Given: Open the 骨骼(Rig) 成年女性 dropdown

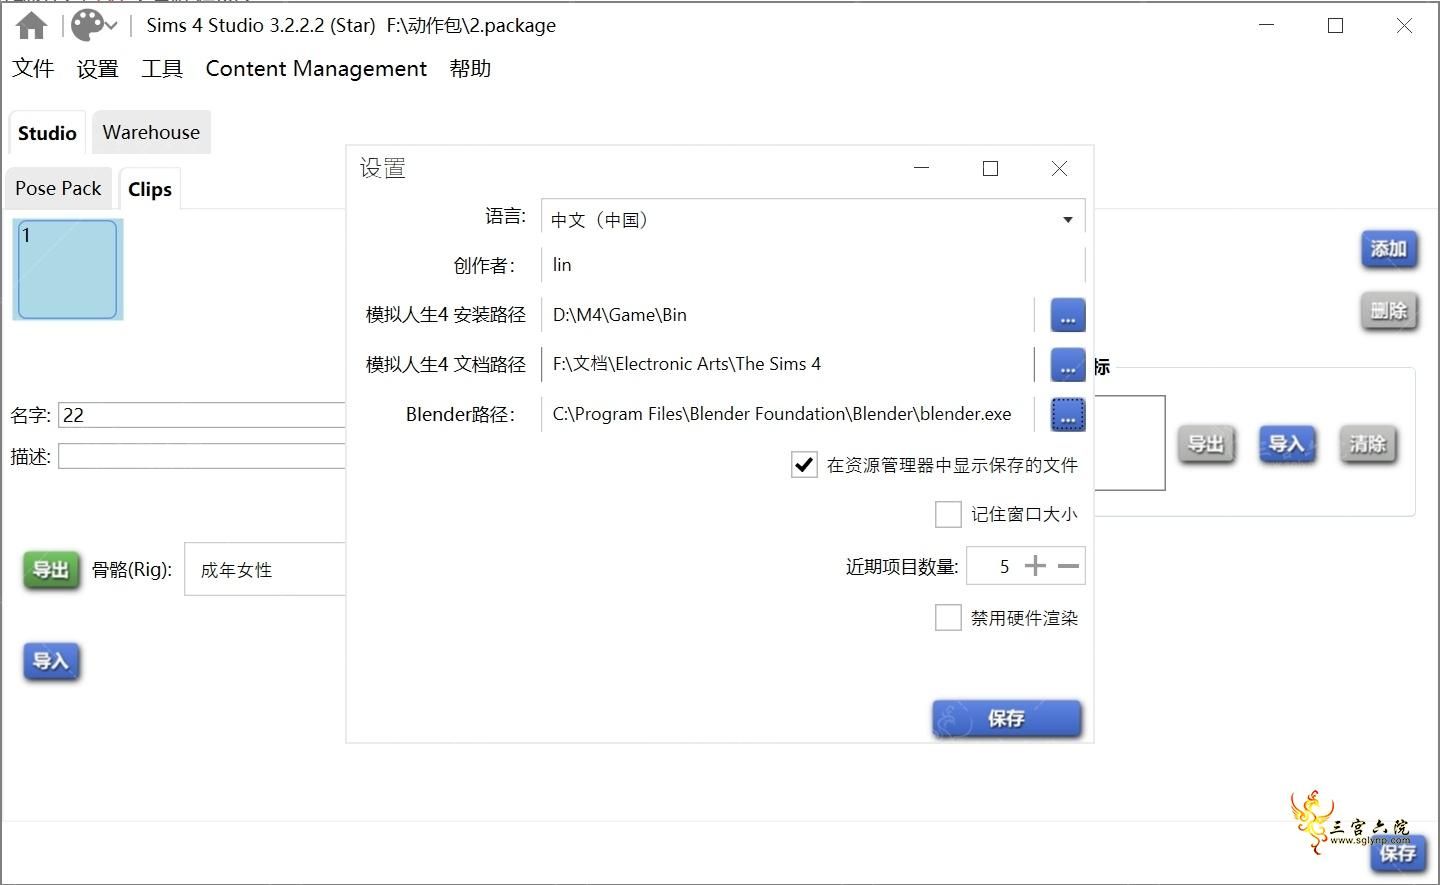Looking at the screenshot, I should (265, 570).
